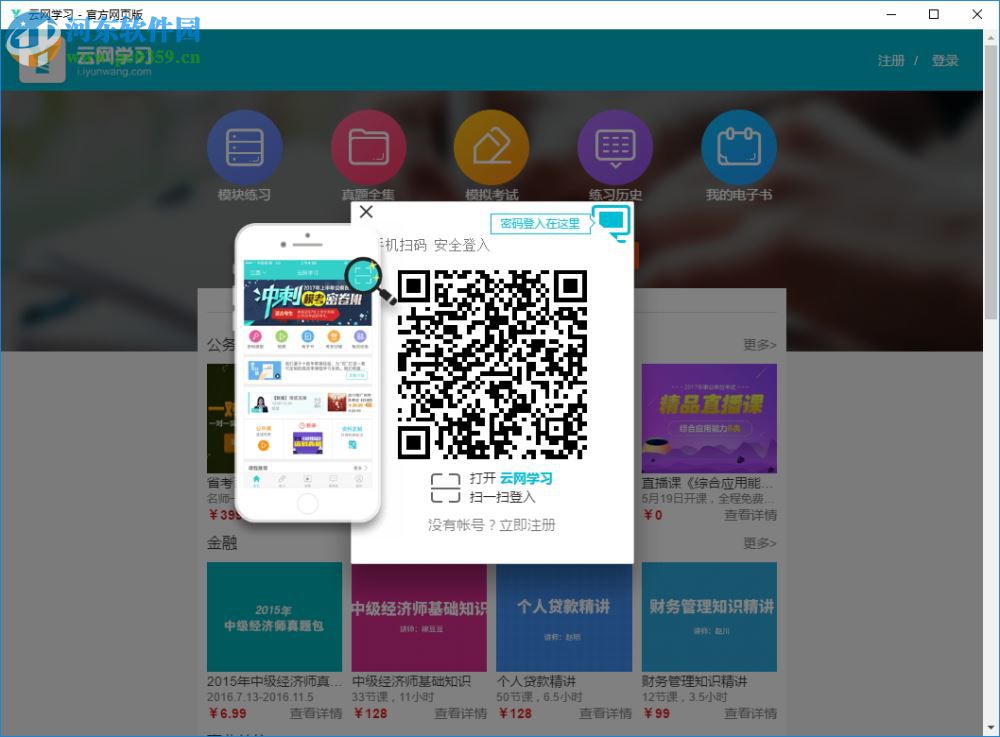Click 登录 in the top right corner
The width and height of the screenshot is (1000, 737).
945,60
